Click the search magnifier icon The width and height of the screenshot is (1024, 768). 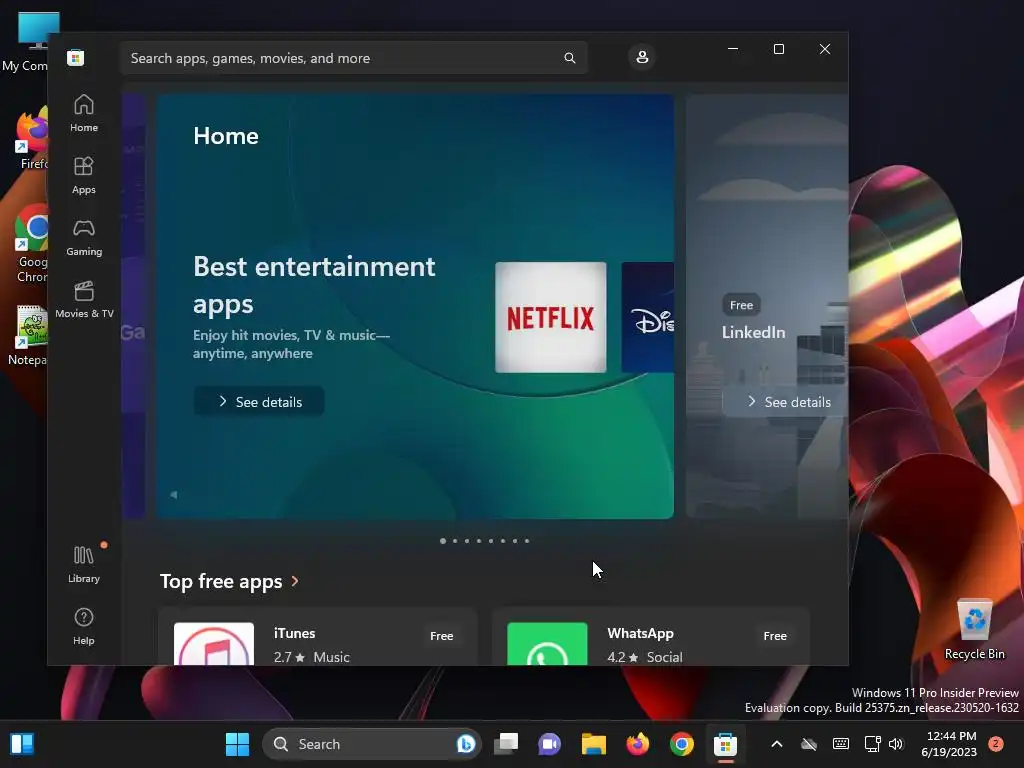(569, 58)
